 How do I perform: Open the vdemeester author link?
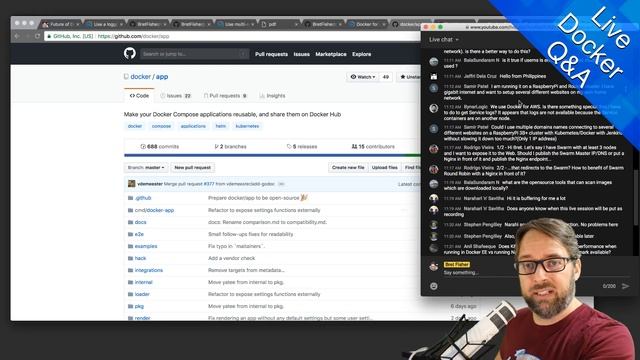pos(150,184)
